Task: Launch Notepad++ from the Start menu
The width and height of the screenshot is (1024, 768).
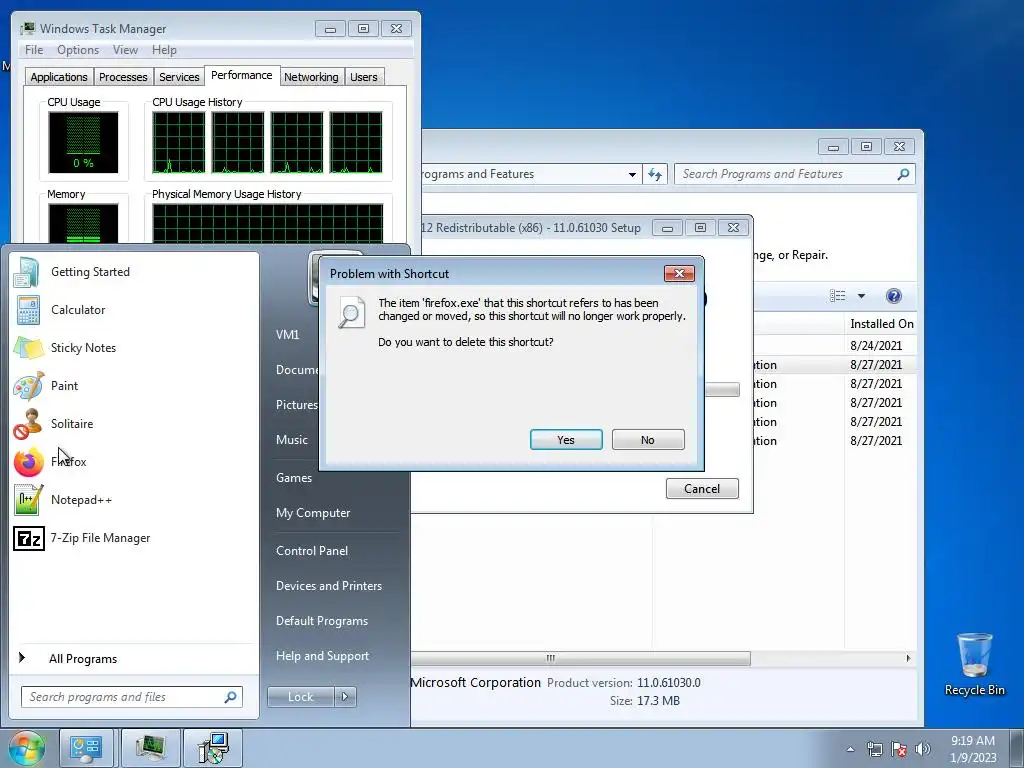Action: [x=81, y=500]
